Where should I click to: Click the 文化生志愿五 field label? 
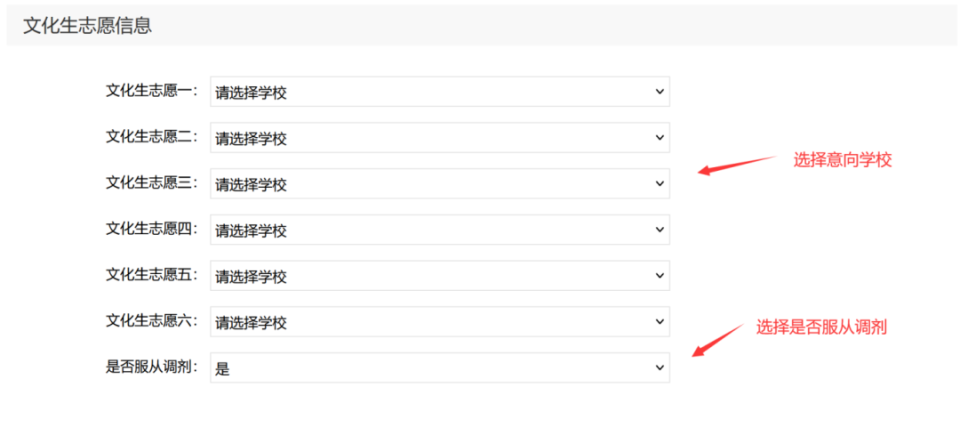coord(152,274)
